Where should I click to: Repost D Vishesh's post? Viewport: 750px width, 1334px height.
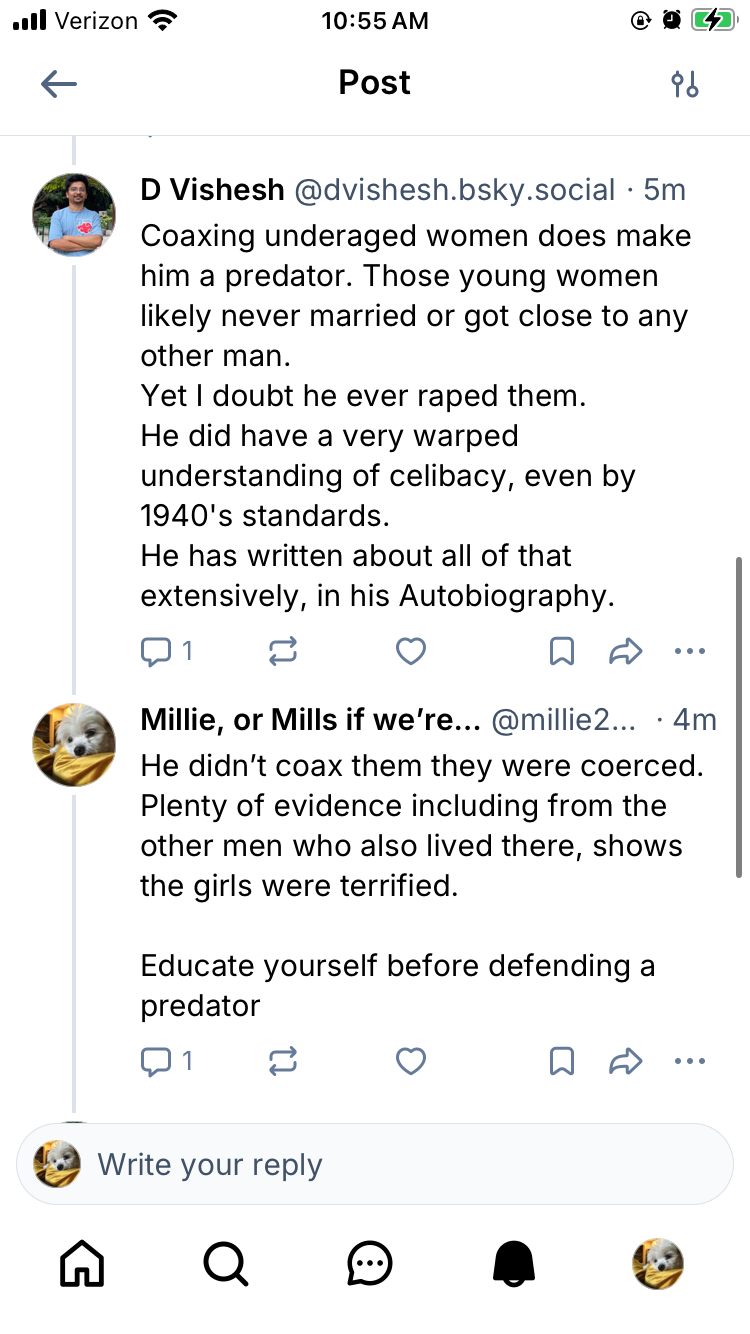(x=284, y=652)
